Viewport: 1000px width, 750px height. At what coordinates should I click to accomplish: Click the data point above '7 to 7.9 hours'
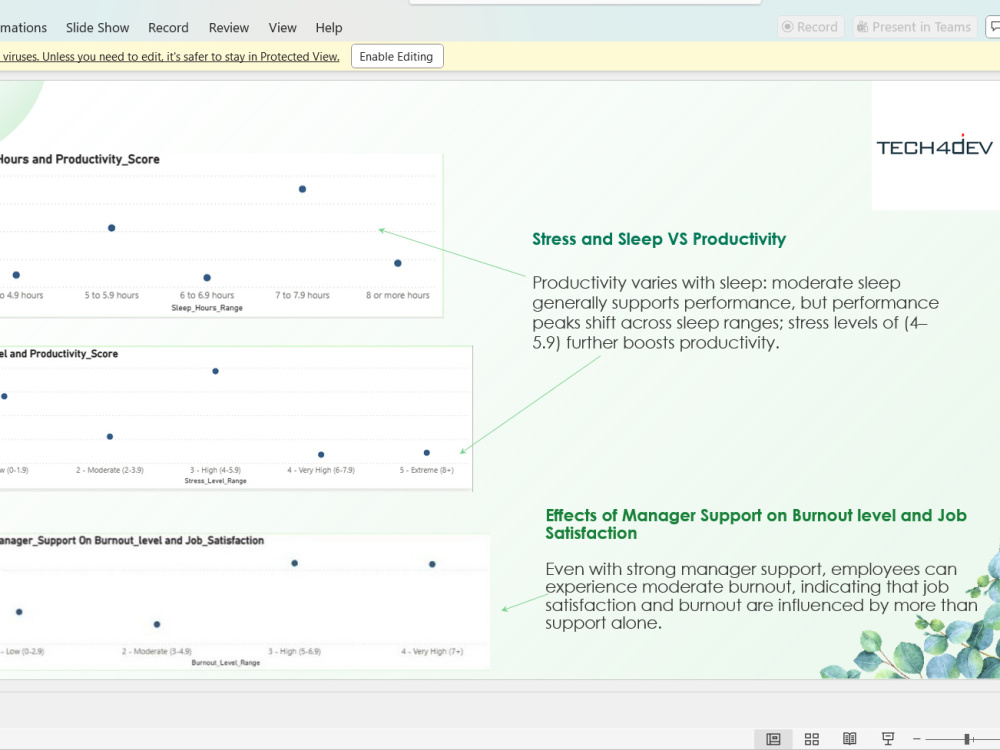(302, 189)
